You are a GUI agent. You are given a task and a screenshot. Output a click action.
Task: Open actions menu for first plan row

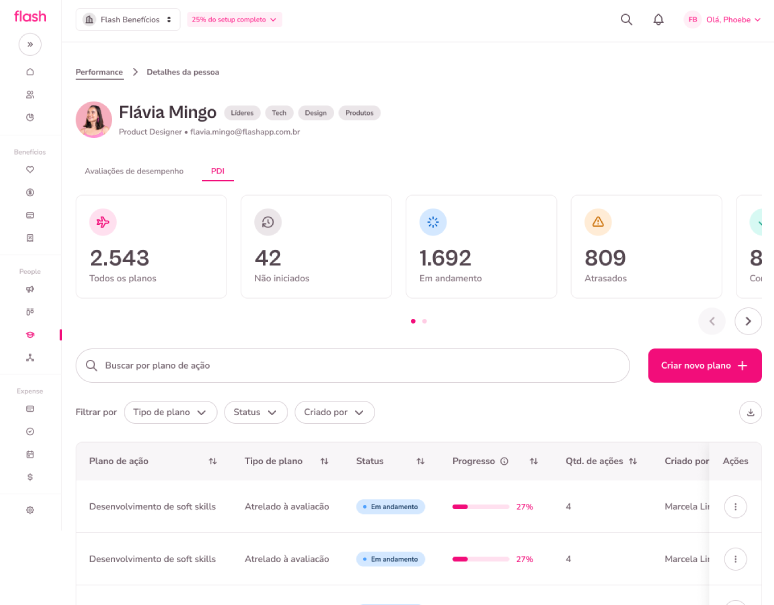pos(735,507)
